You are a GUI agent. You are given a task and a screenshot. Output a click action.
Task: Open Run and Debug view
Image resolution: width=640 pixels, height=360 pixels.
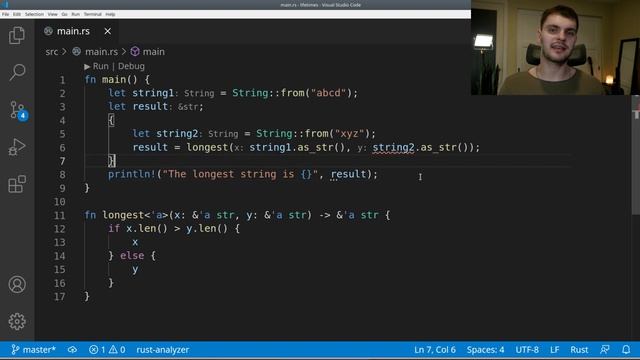coord(17,147)
